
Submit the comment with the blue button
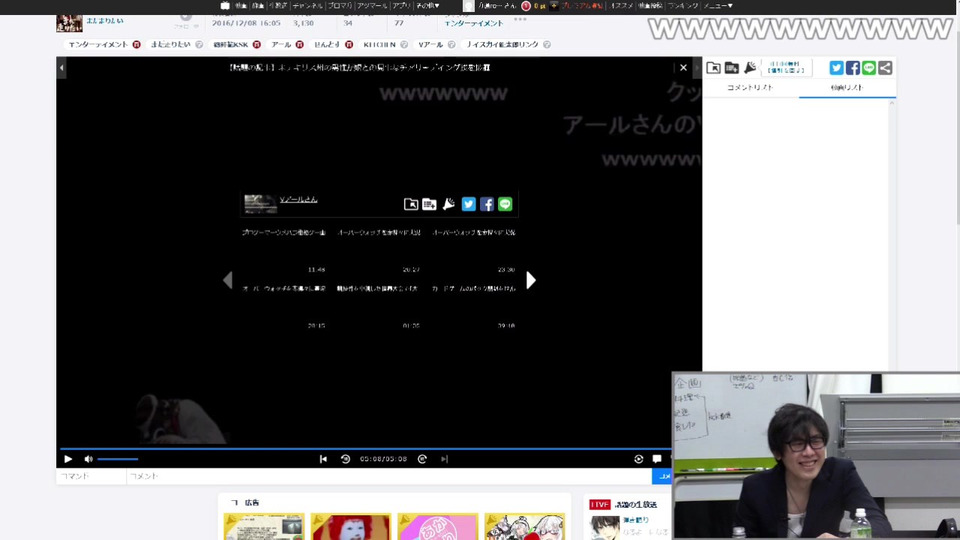coord(662,476)
